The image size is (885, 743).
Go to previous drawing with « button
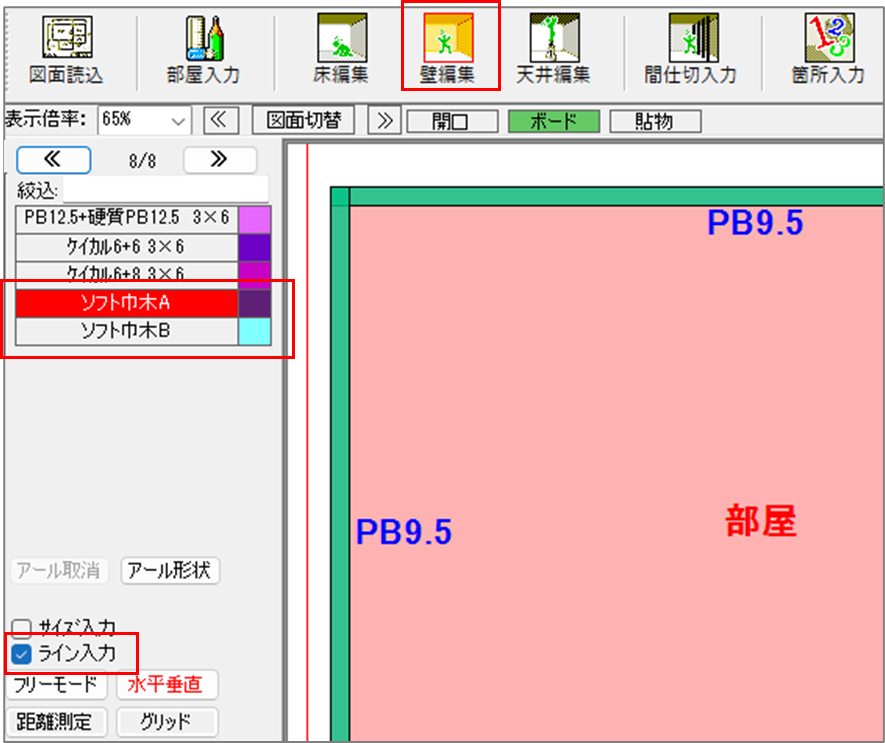click(220, 121)
